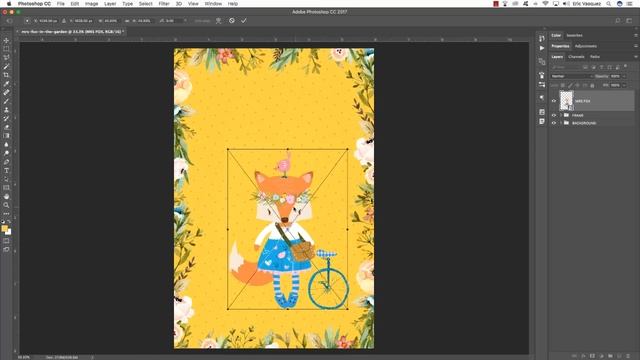Switch to the Adjustments tab
Image resolution: width=640 pixels, height=360 pixels.
pos(586,46)
